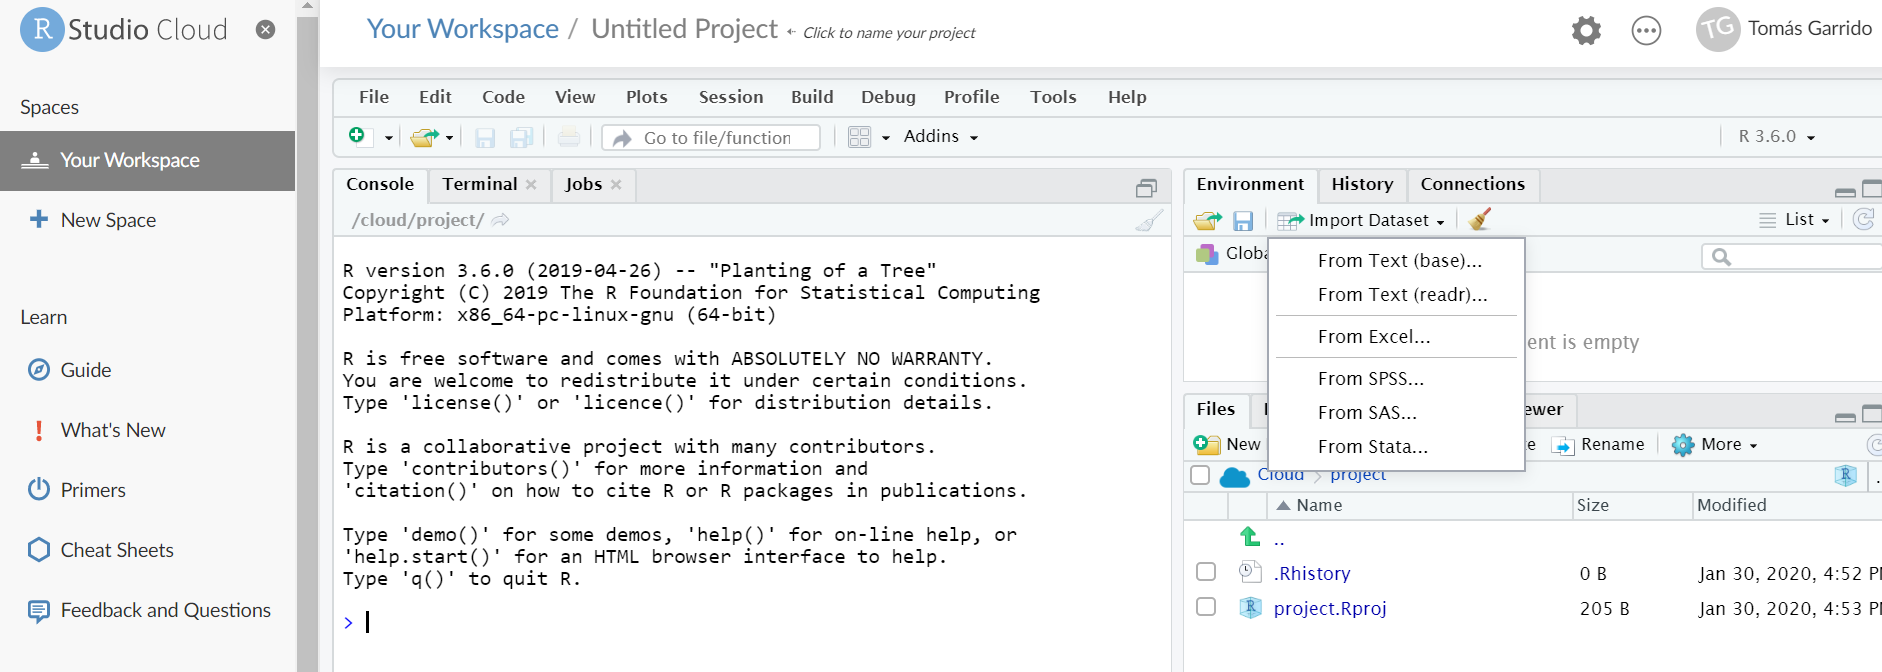Open the More dropdown in Files pane
Image resolution: width=1882 pixels, height=672 pixels.
1714,445
